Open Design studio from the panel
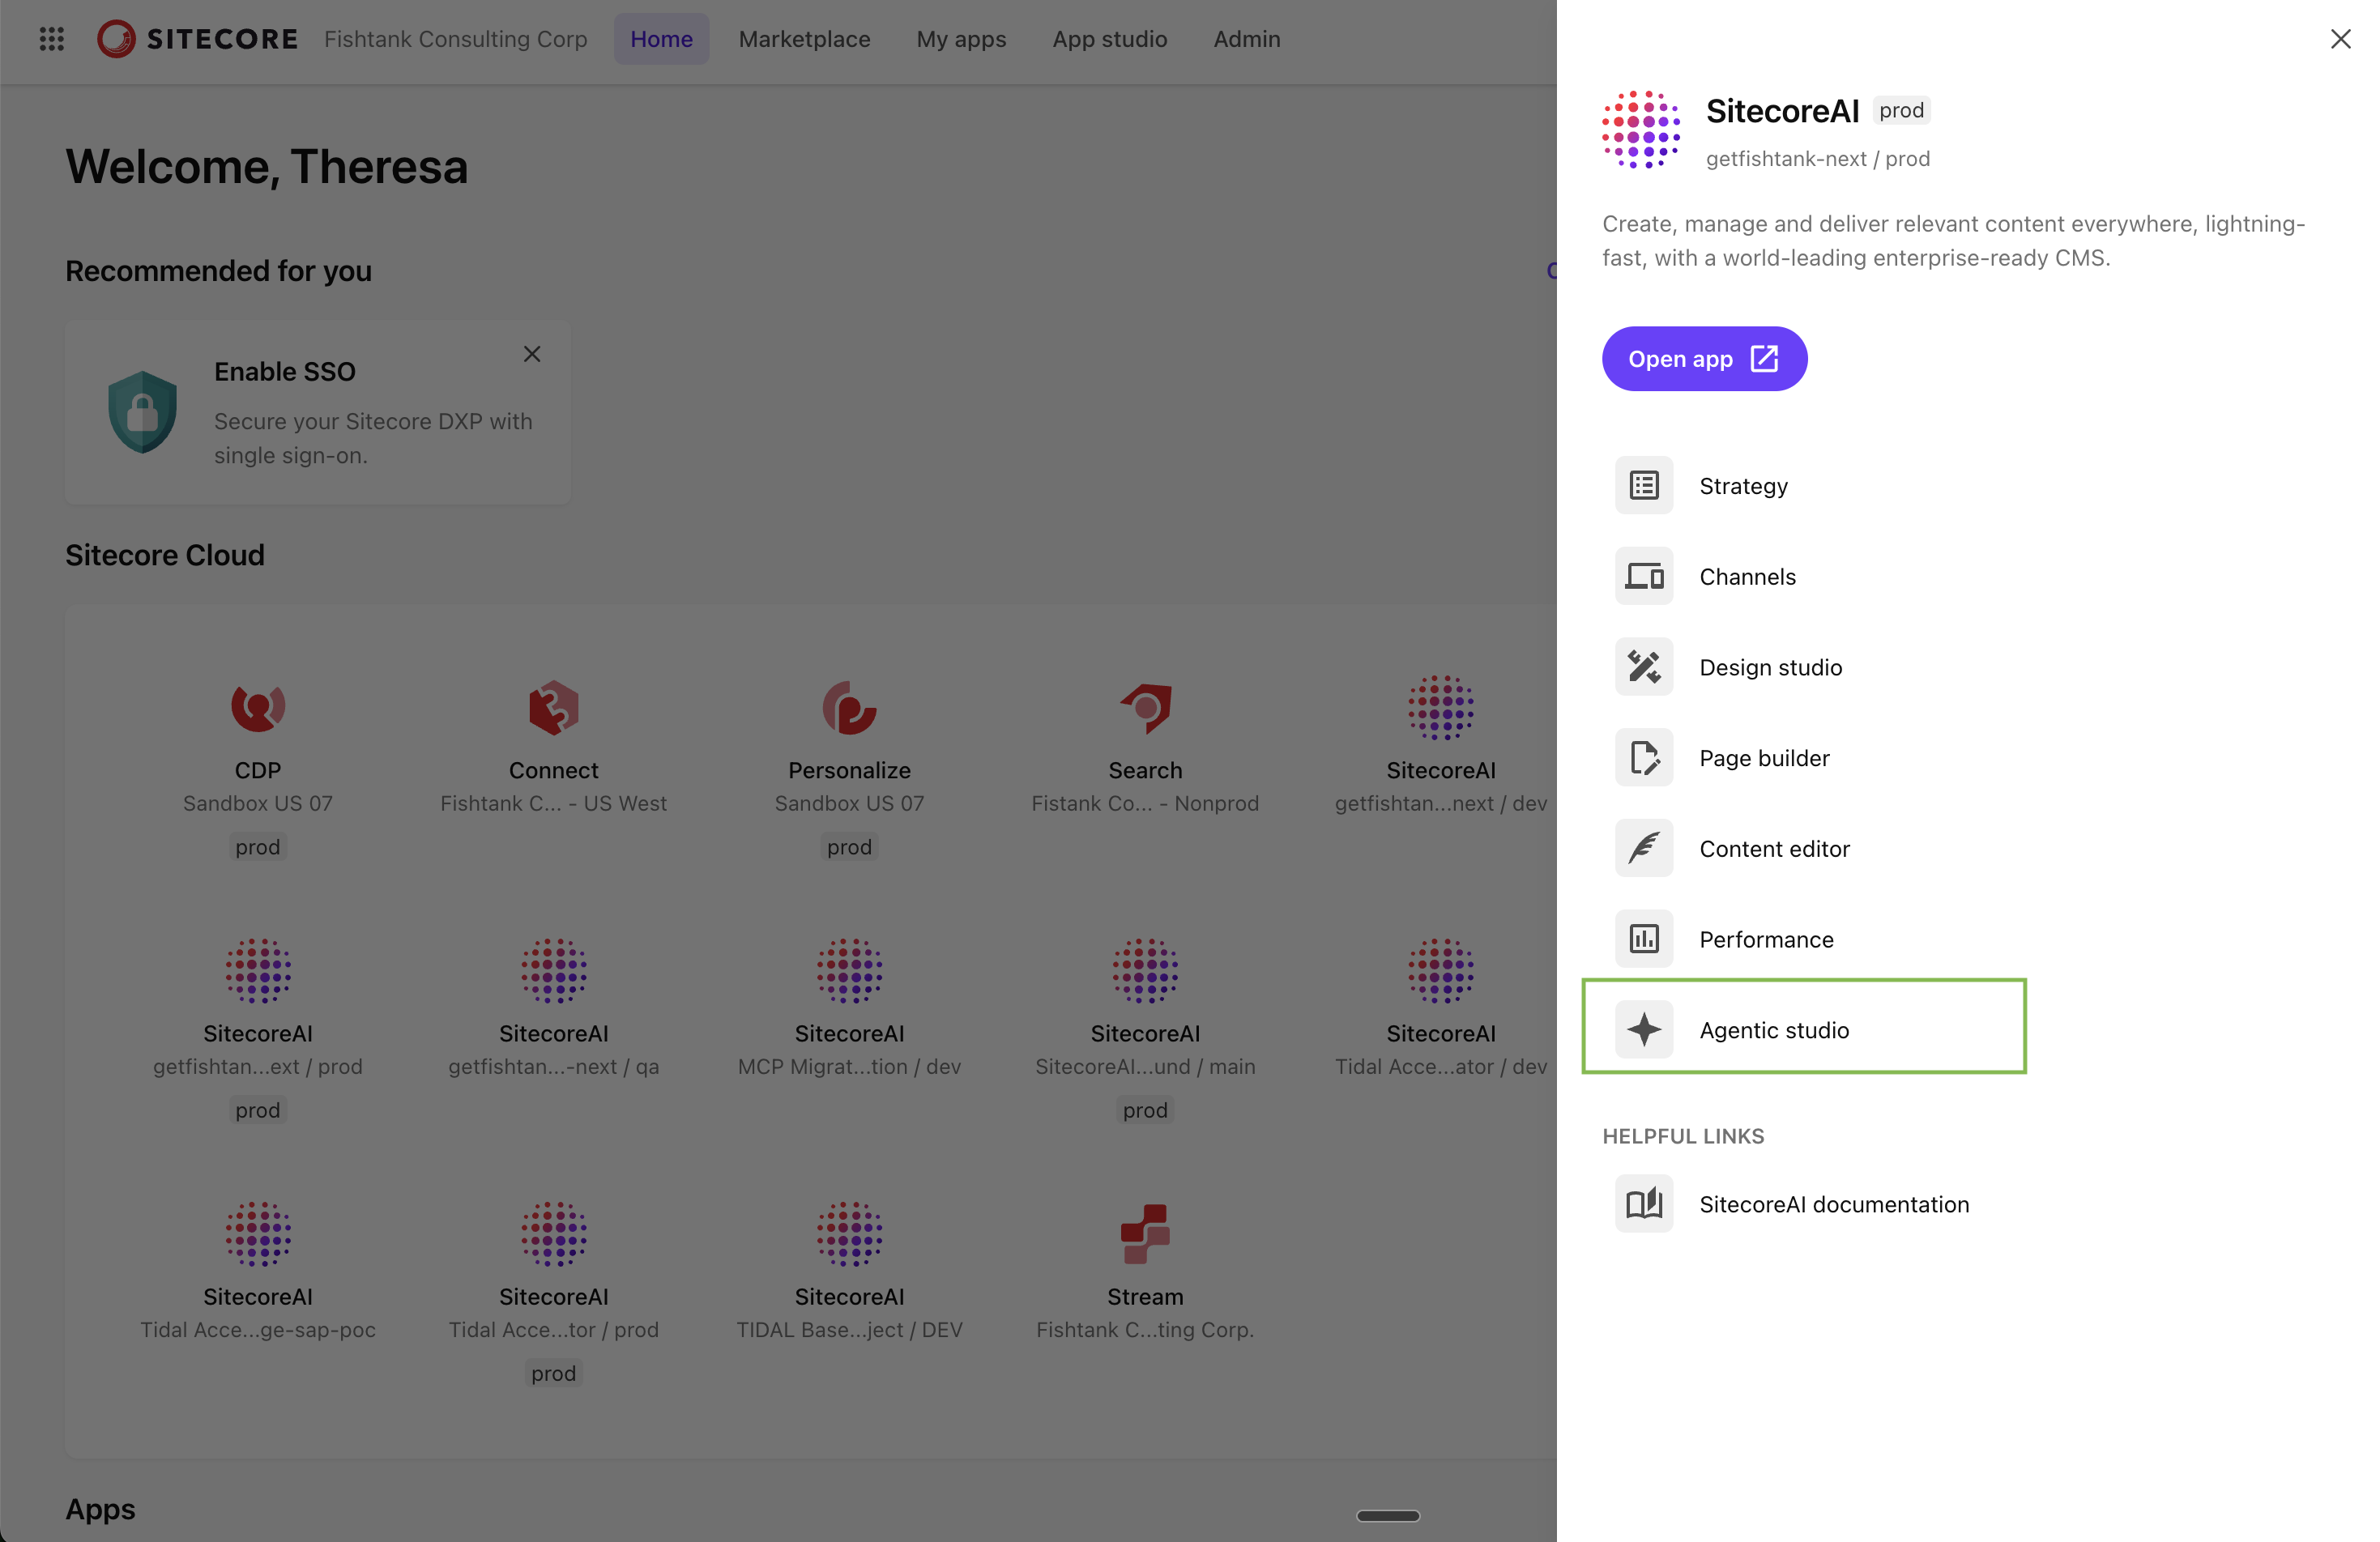 (x=1643, y=666)
